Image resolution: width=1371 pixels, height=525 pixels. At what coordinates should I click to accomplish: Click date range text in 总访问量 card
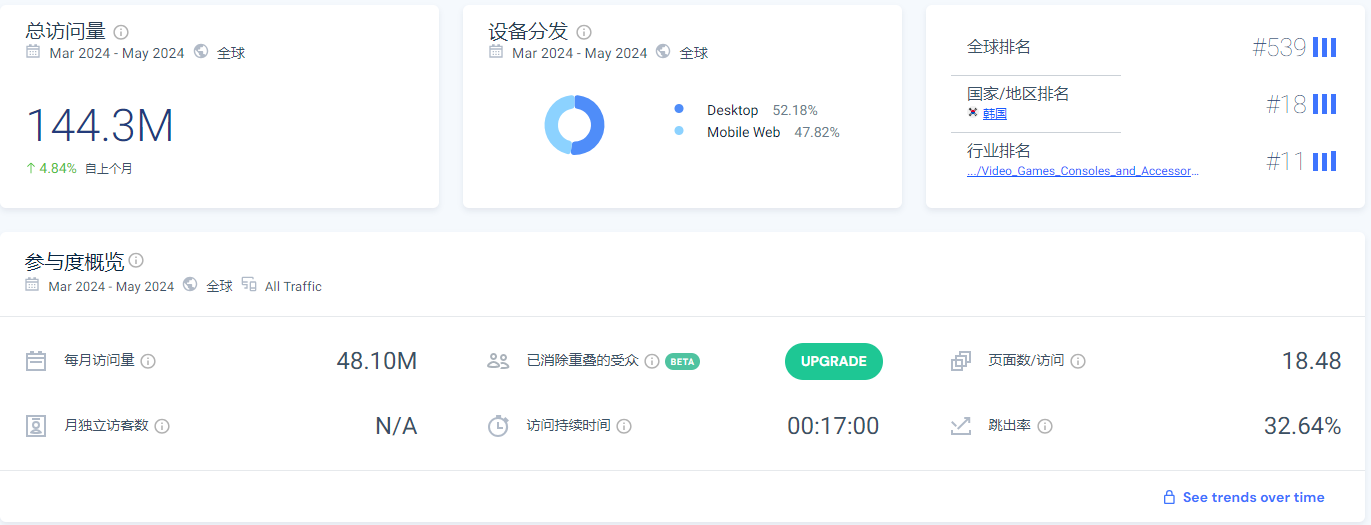(x=117, y=53)
